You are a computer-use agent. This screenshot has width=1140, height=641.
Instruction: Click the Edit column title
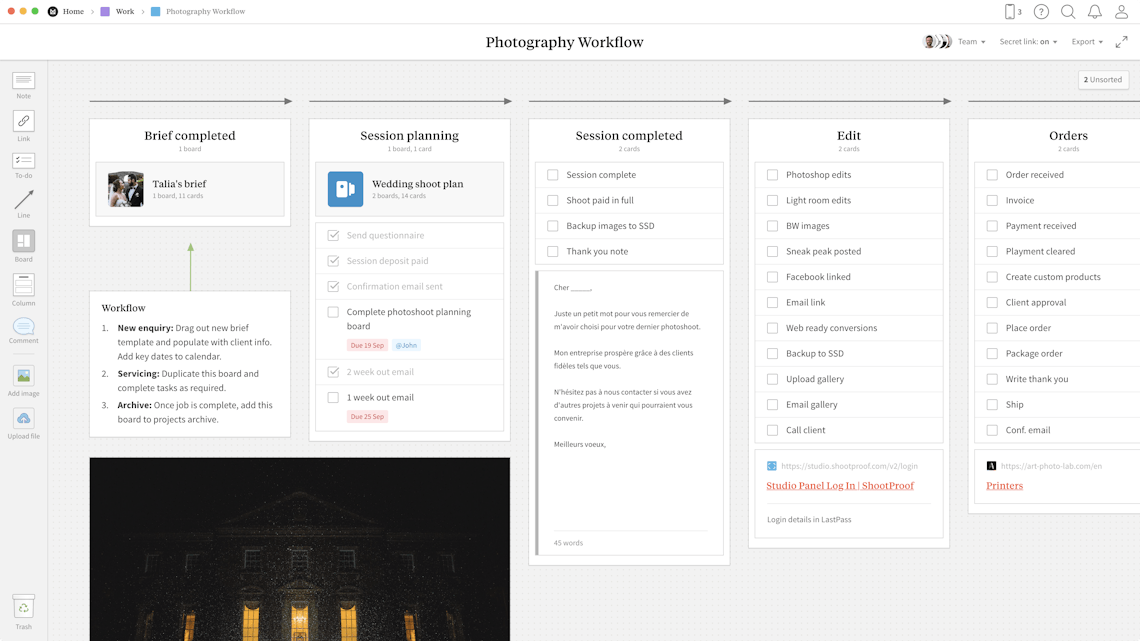tap(848, 136)
